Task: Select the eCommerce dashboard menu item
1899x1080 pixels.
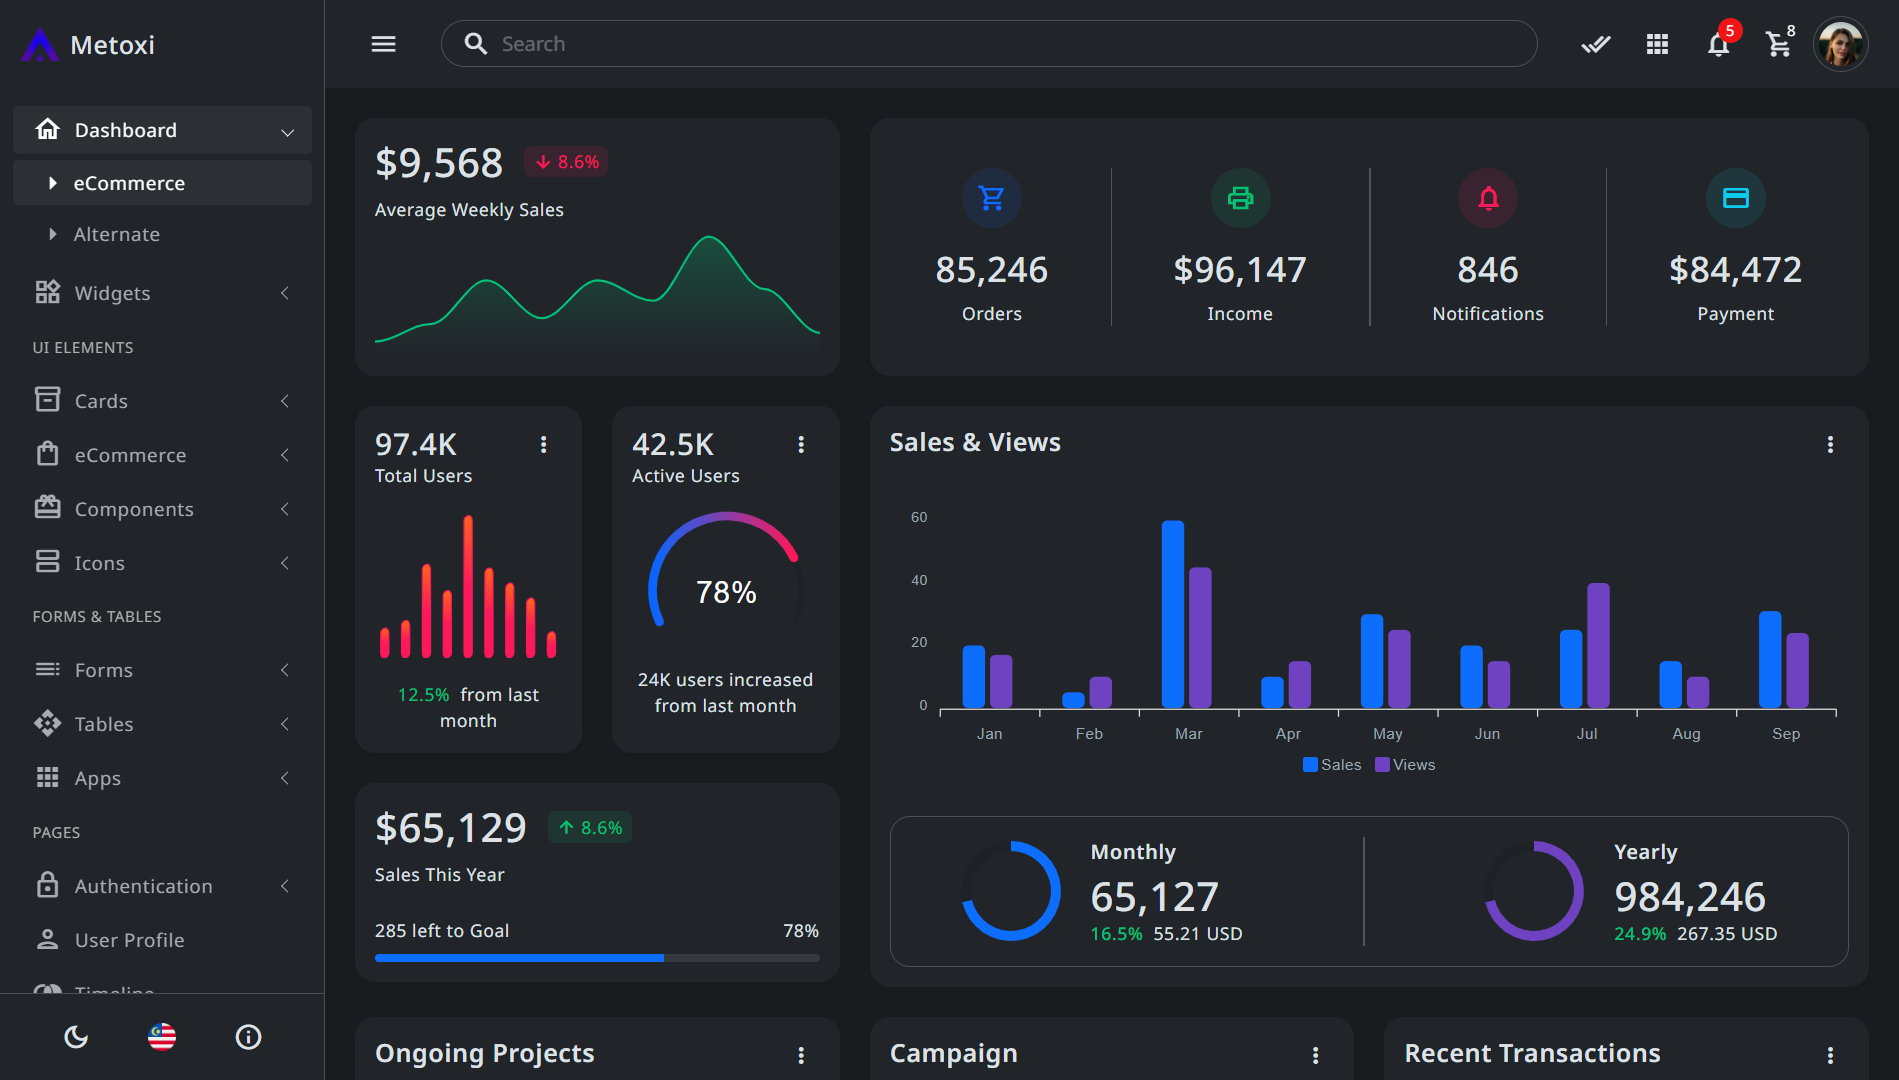Action: pos(129,183)
